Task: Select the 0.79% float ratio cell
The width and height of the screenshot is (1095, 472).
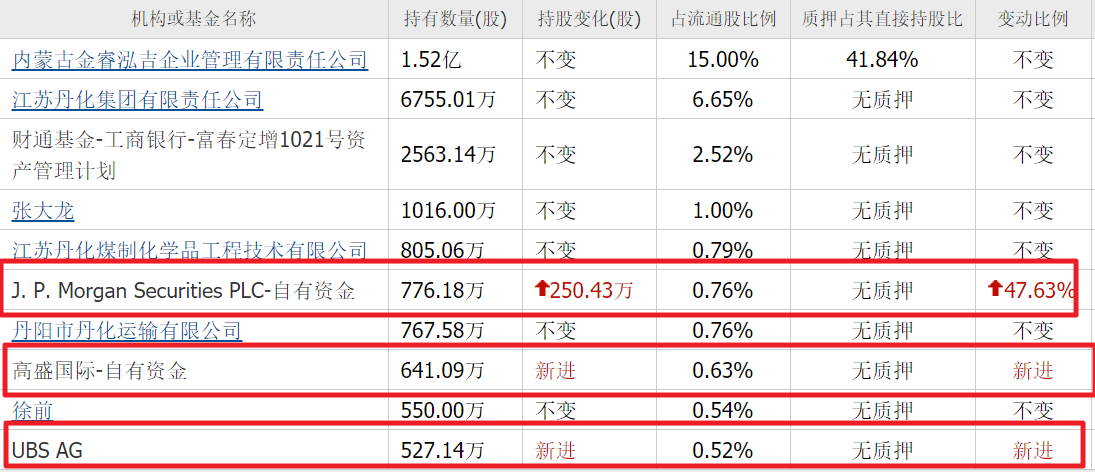Action: pyautogui.click(x=723, y=249)
